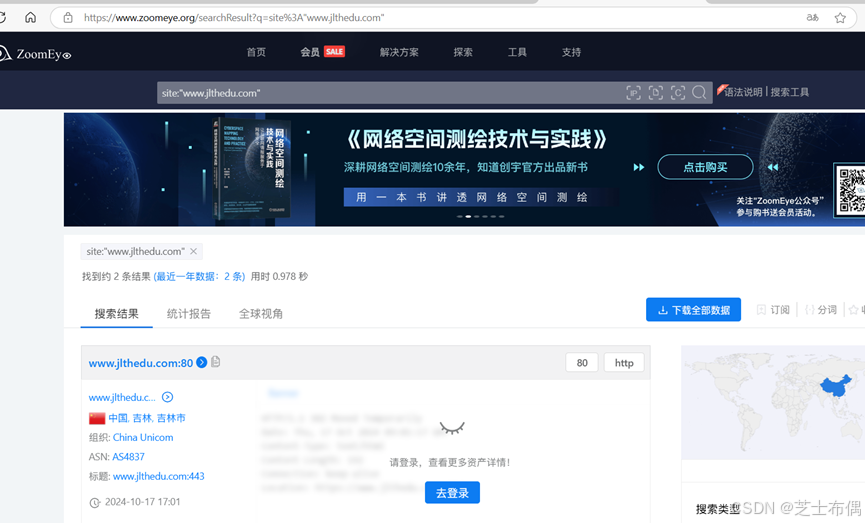Click the highlighted China region on world map
The image size is (865, 523).
coord(836,386)
